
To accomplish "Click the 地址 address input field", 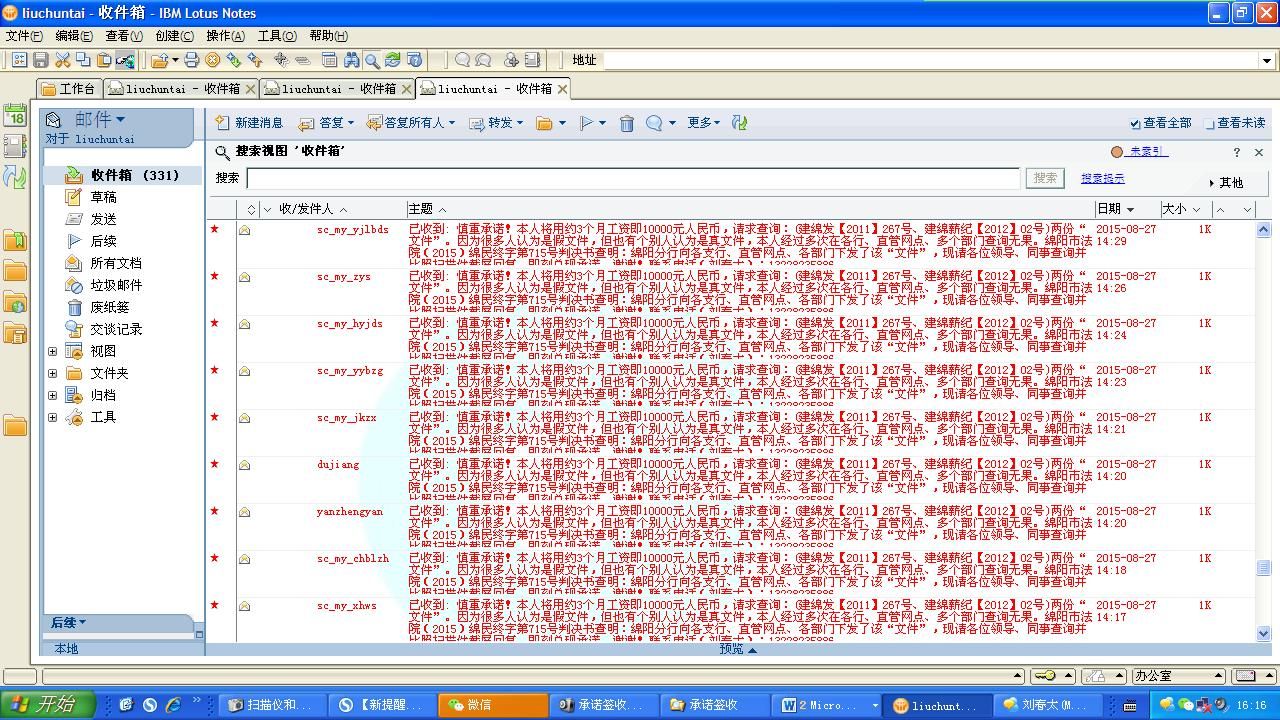I will click(930, 60).
